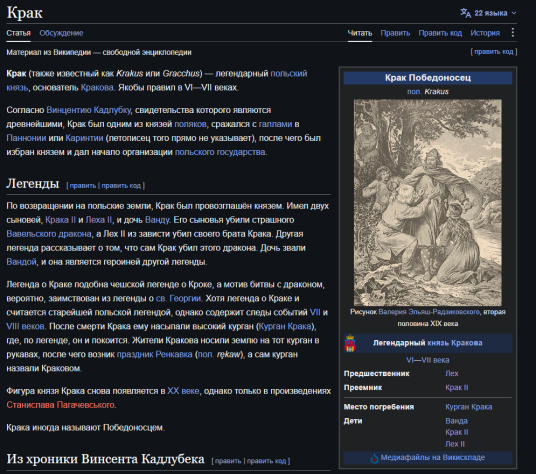Switch to the Обсуждение tab
536x474 pixels.
pos(61,33)
